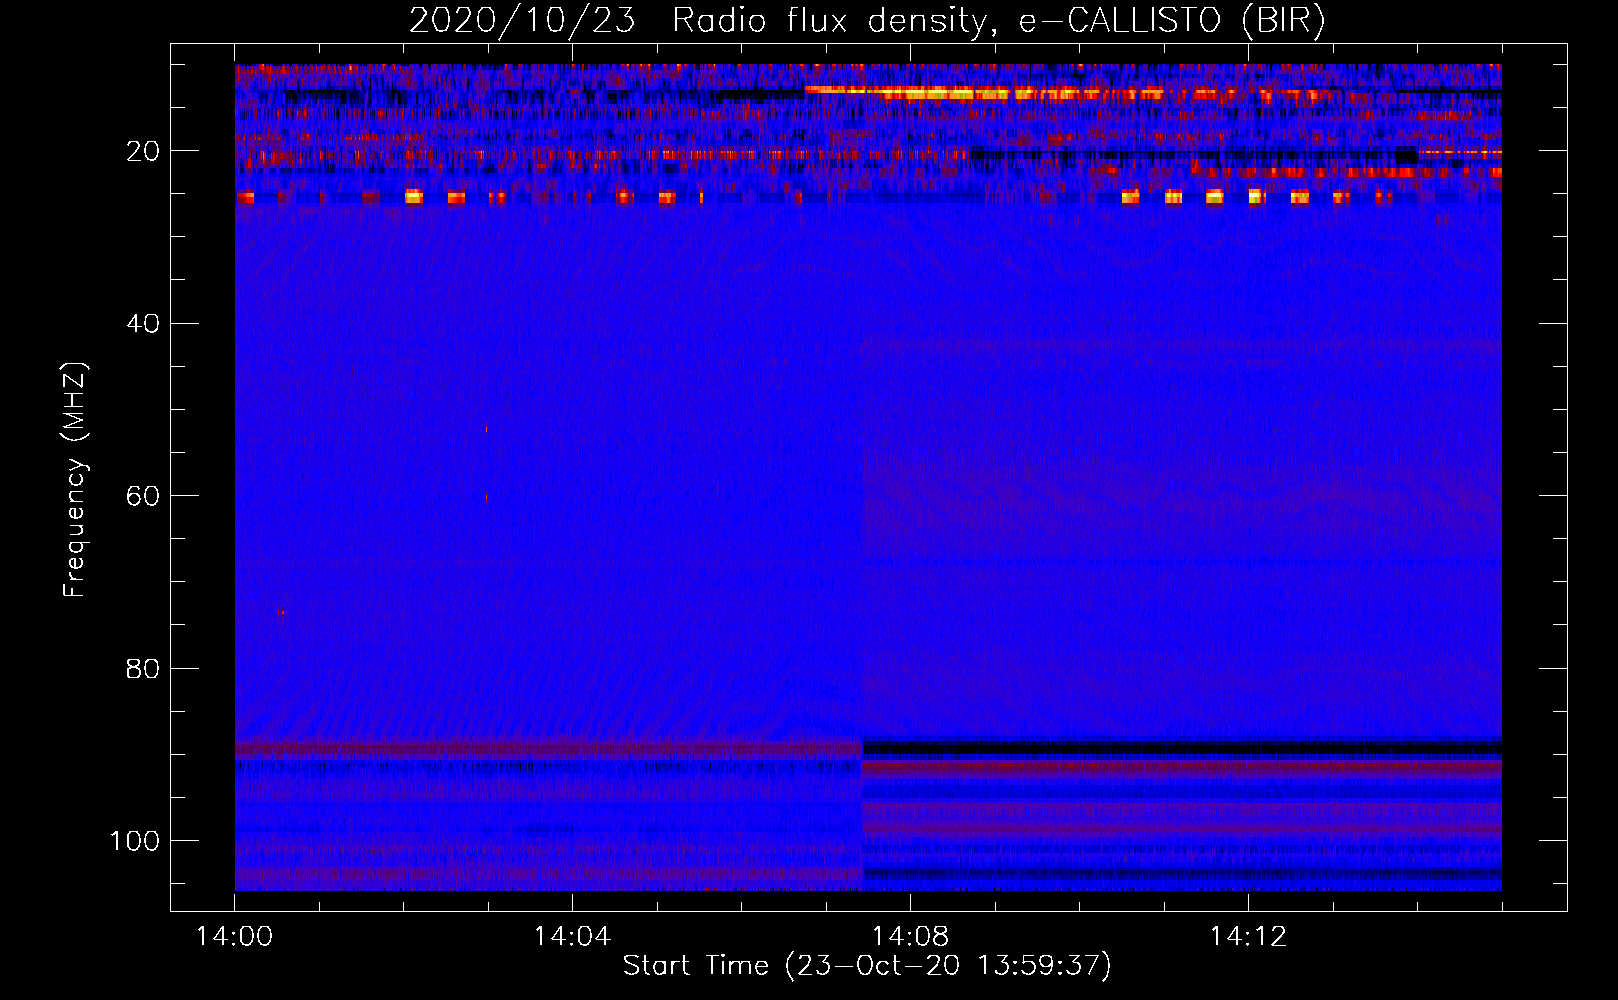Click the 14:00 time tick label
1618x1000 pixels.
pos(234,937)
